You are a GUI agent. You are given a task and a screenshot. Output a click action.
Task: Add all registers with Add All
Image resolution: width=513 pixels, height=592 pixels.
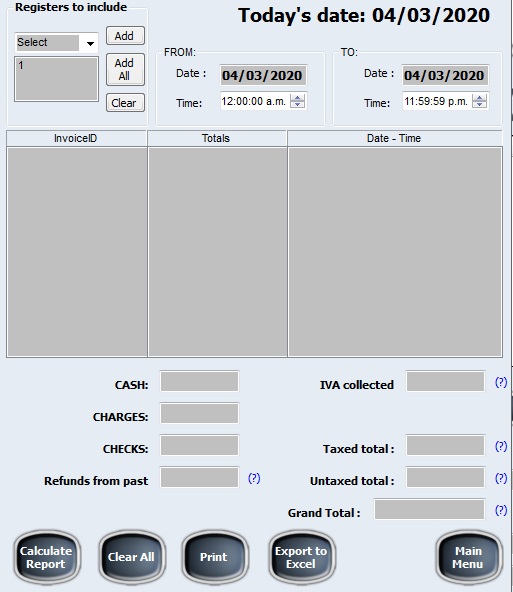(x=125, y=69)
